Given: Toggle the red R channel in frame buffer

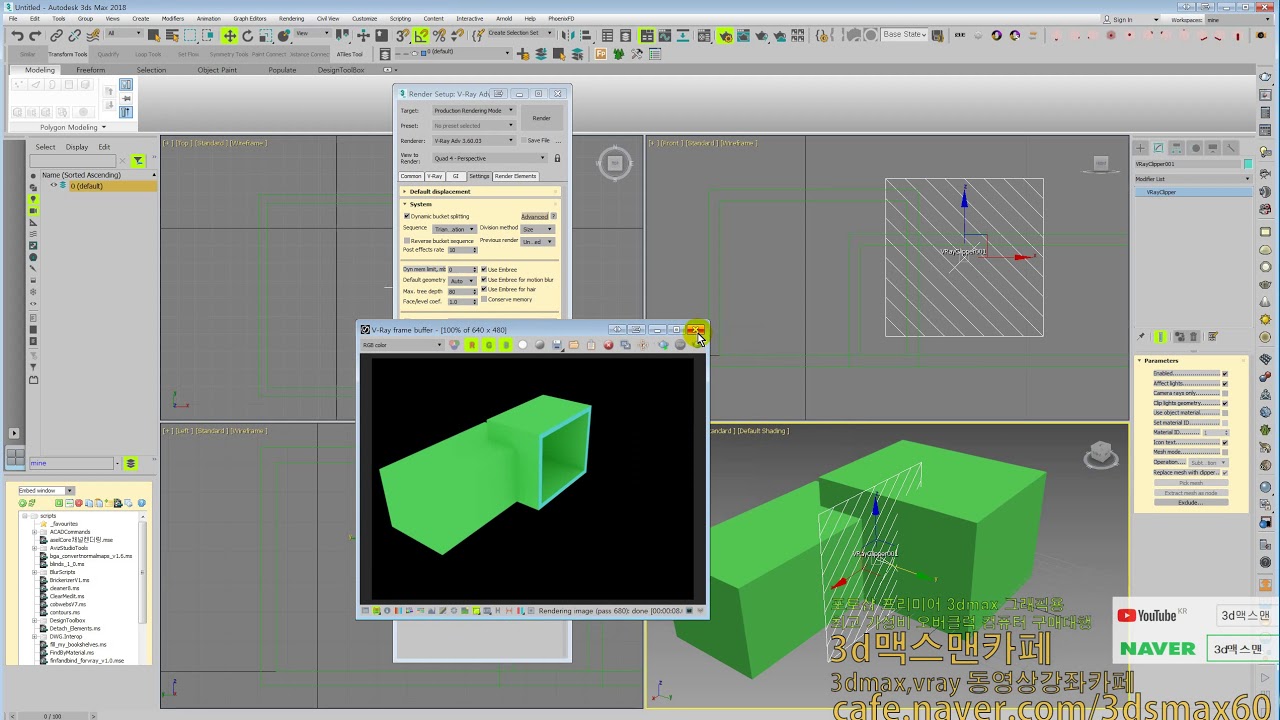Looking at the screenshot, I should point(472,345).
